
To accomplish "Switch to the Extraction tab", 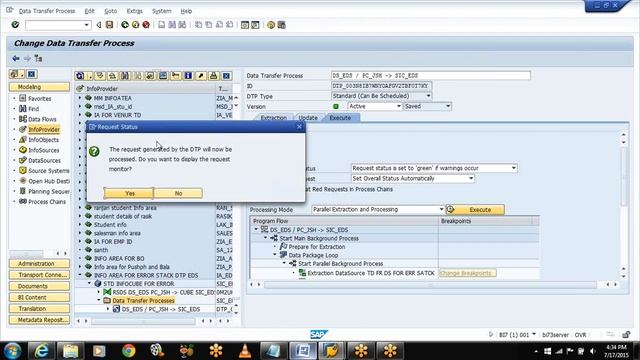I will coord(273,118).
